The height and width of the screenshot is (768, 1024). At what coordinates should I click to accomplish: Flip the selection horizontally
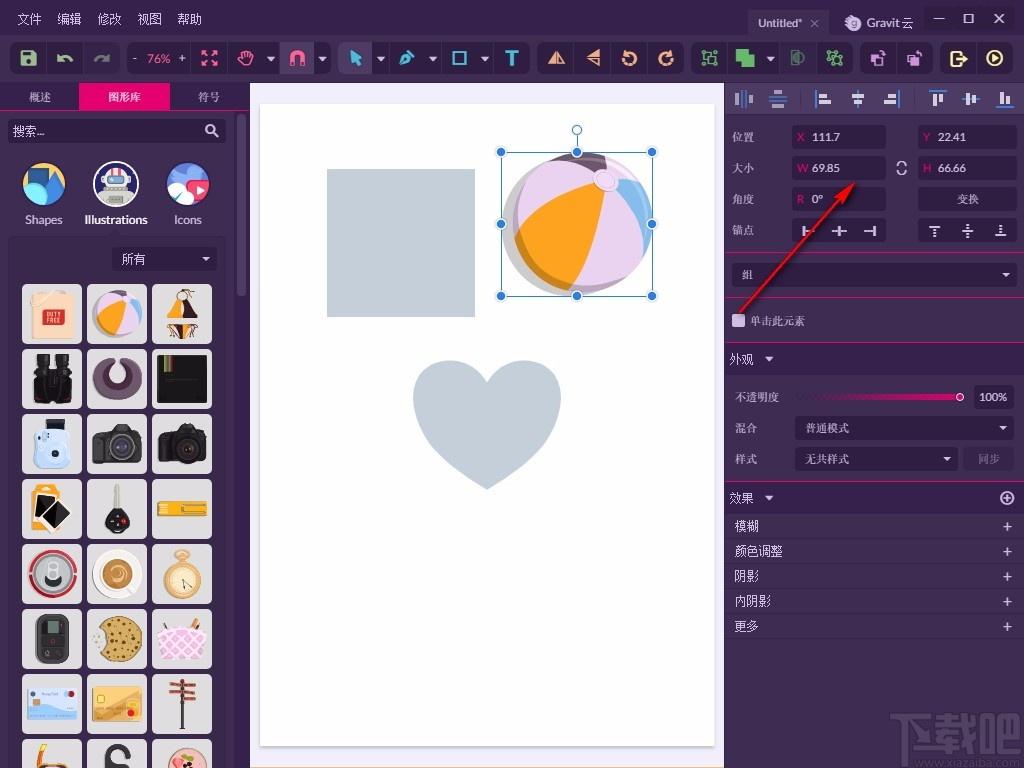pyautogui.click(x=556, y=58)
